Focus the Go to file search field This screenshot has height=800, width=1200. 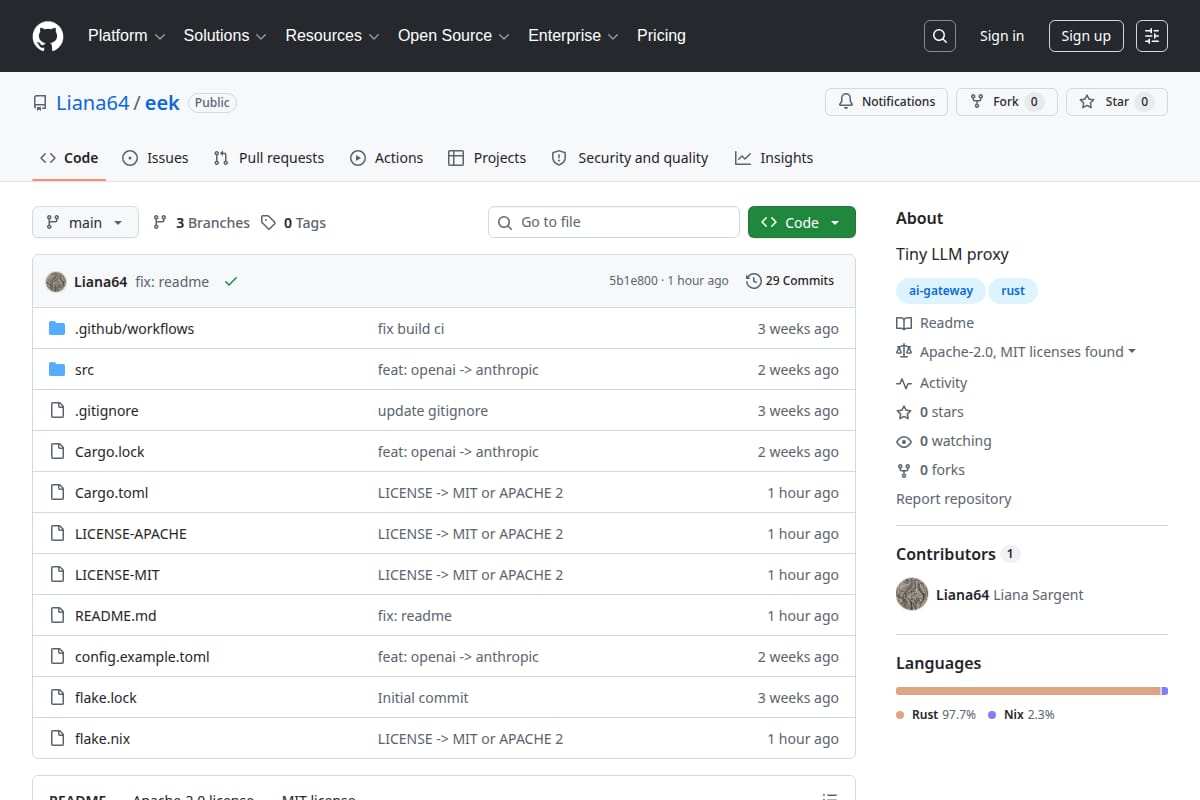(x=614, y=222)
